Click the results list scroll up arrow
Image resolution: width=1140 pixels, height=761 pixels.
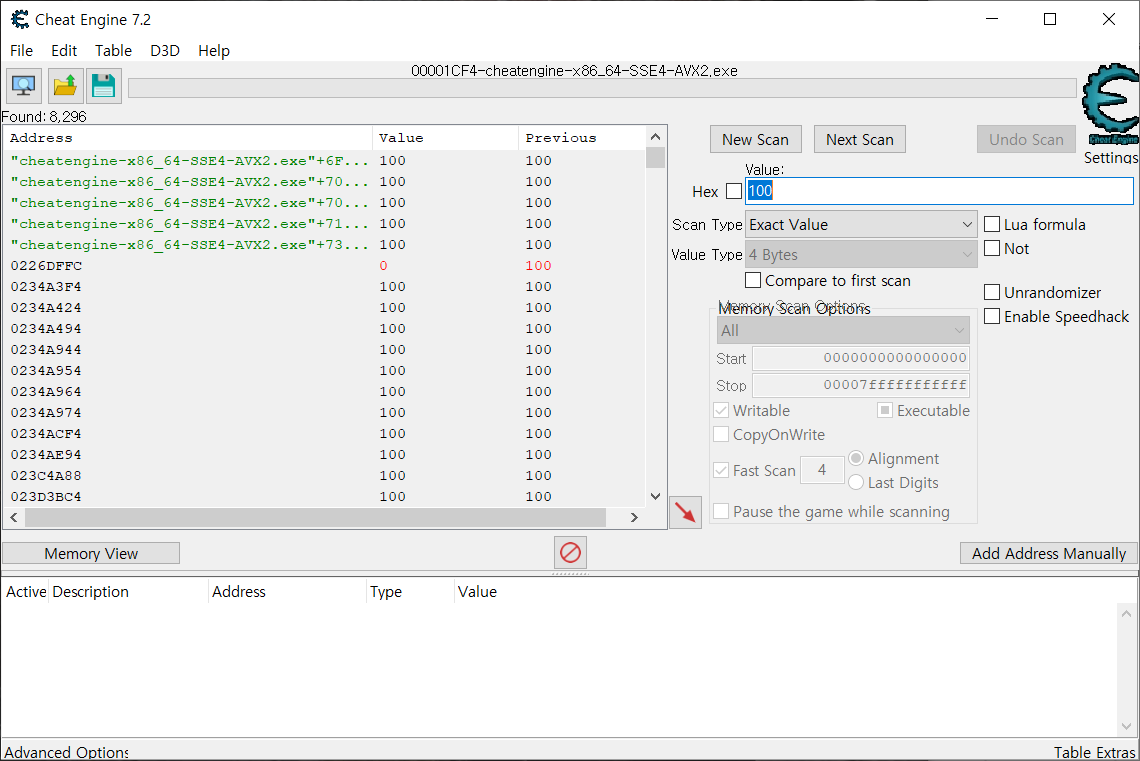tap(655, 137)
